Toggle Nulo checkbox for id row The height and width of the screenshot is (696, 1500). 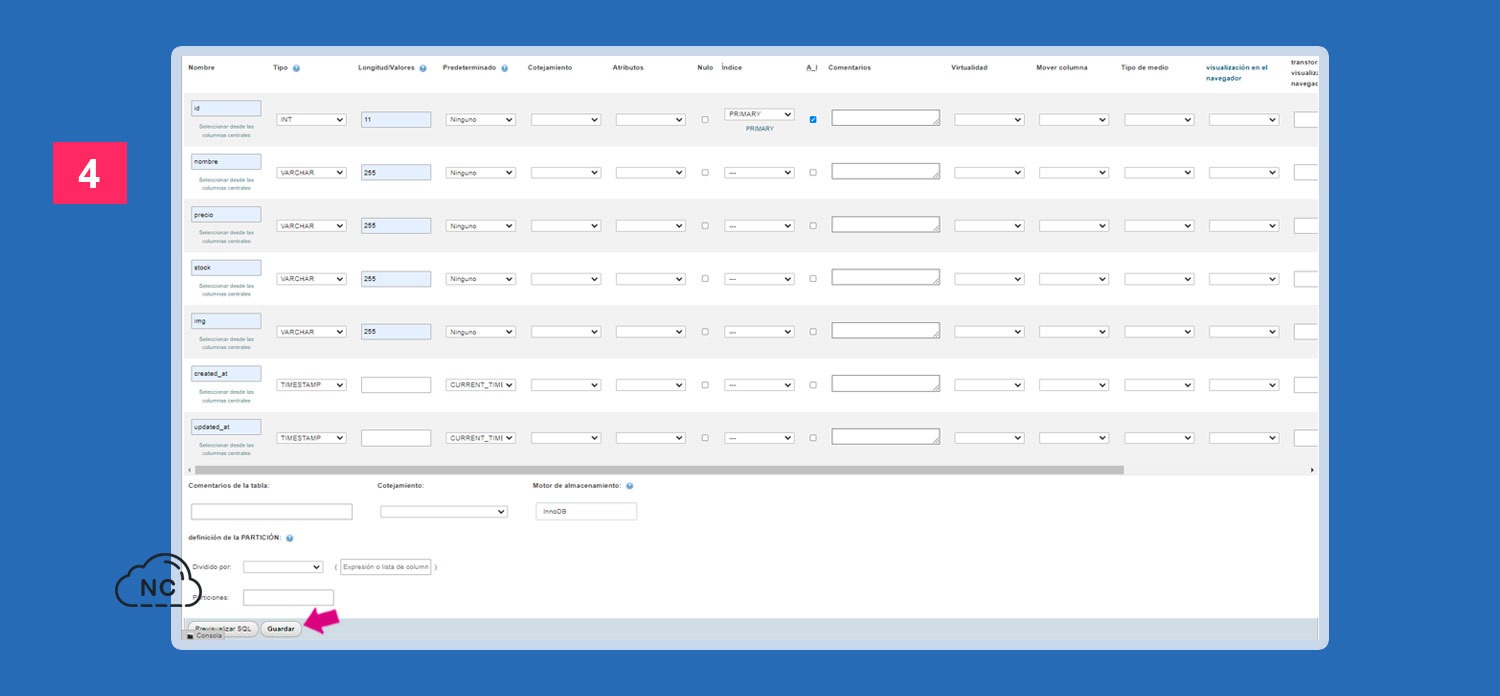pyautogui.click(x=705, y=119)
